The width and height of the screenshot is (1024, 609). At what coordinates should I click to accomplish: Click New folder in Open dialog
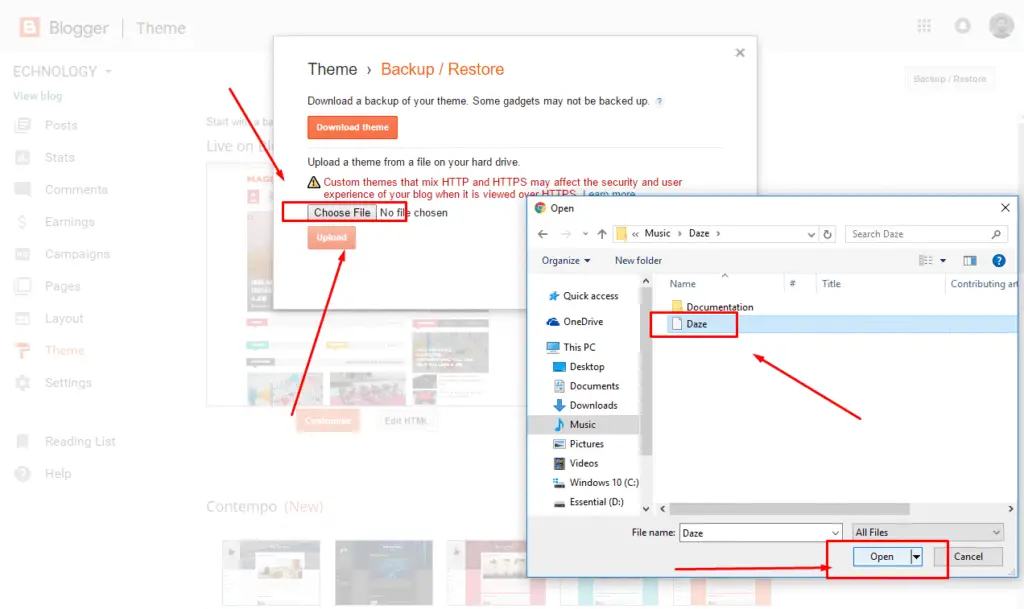click(x=638, y=260)
